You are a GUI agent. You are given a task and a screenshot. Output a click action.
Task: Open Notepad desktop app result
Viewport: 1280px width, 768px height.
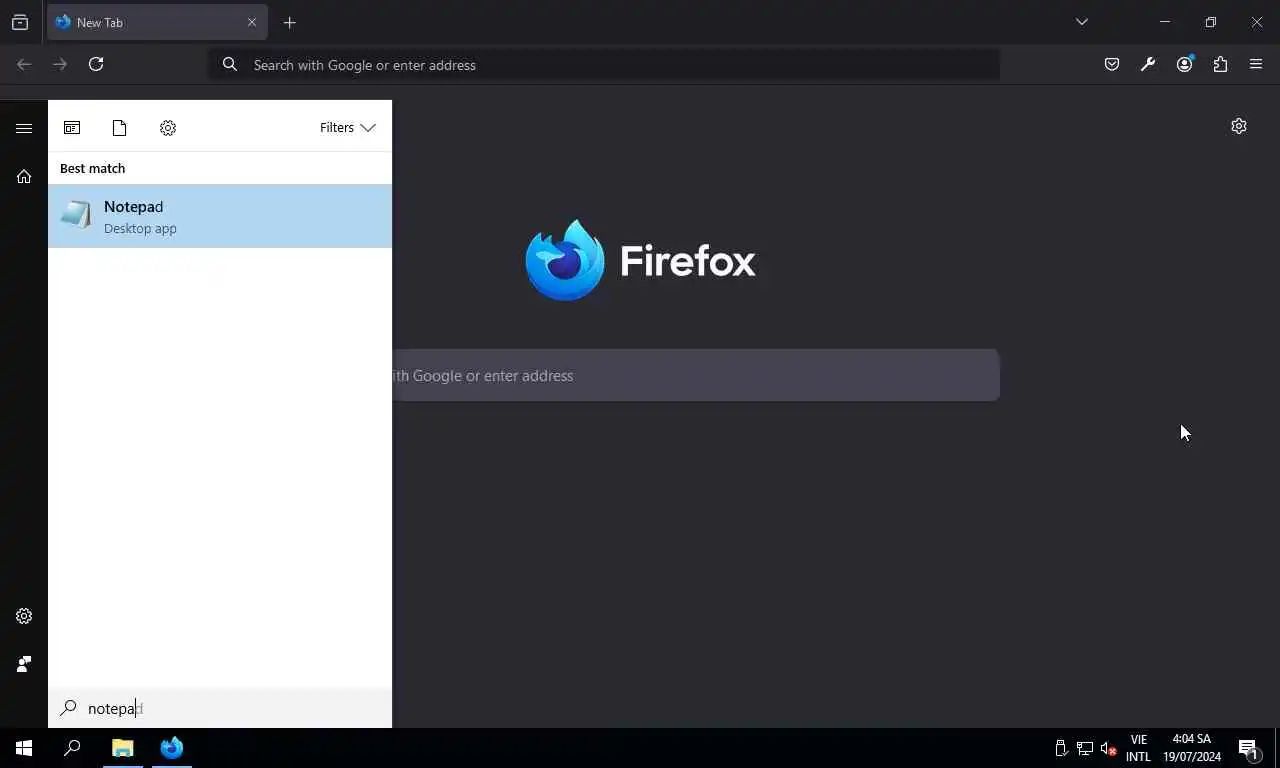(220, 216)
